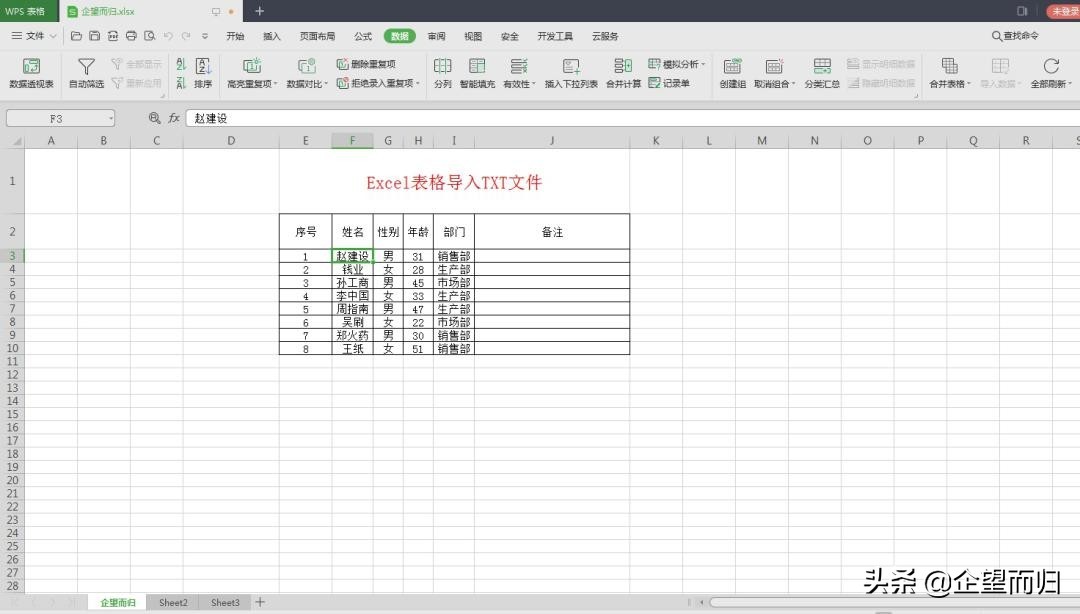Click the undo arrow icon
This screenshot has height=614, width=1080.
click(x=168, y=36)
